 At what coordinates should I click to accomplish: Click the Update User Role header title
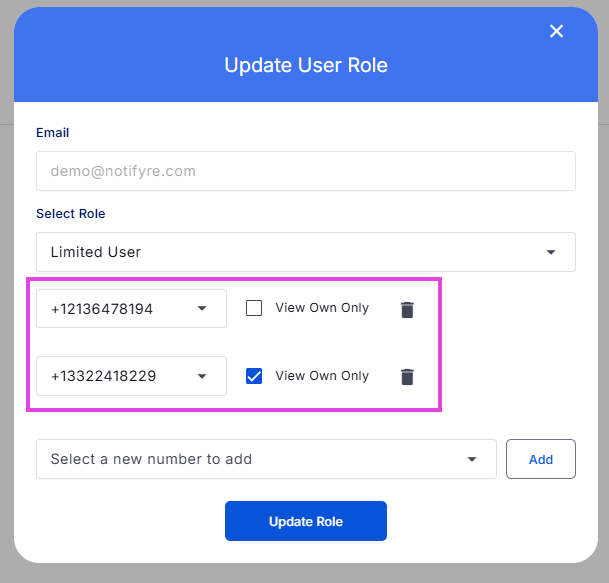coord(306,65)
